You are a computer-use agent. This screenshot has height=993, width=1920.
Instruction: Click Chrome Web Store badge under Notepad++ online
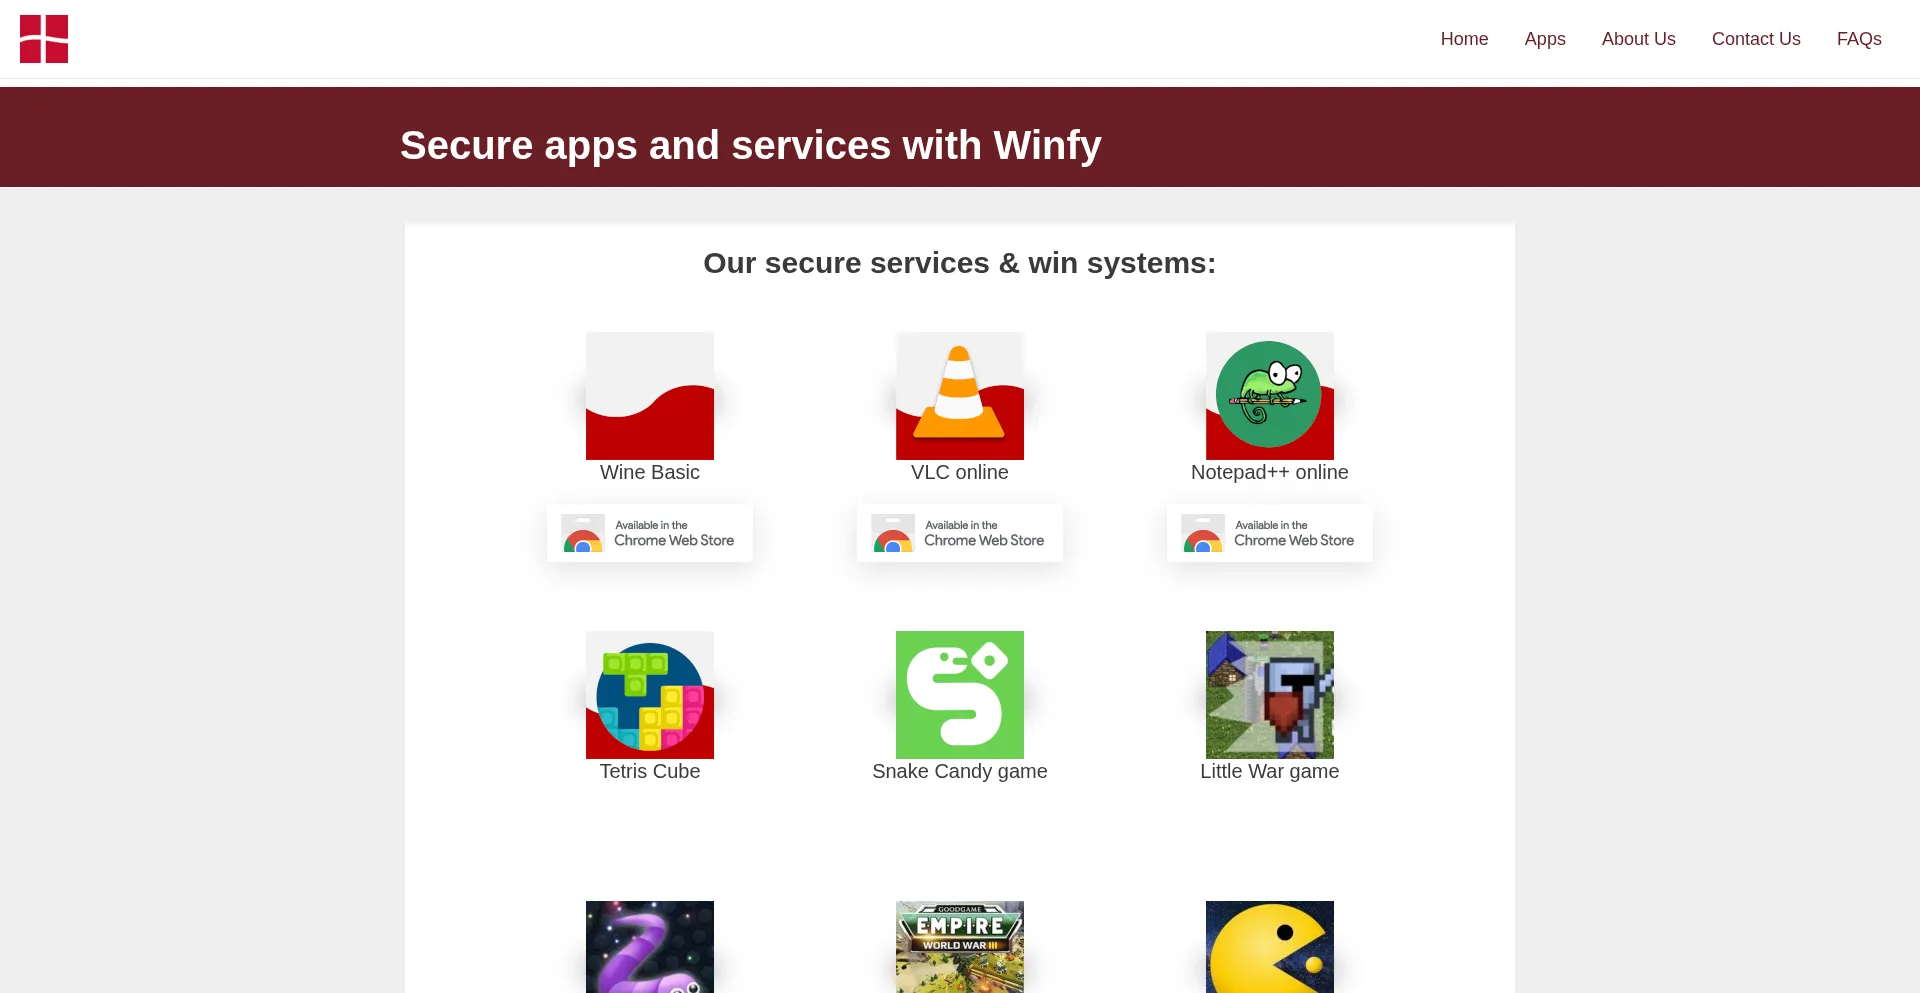click(1270, 533)
